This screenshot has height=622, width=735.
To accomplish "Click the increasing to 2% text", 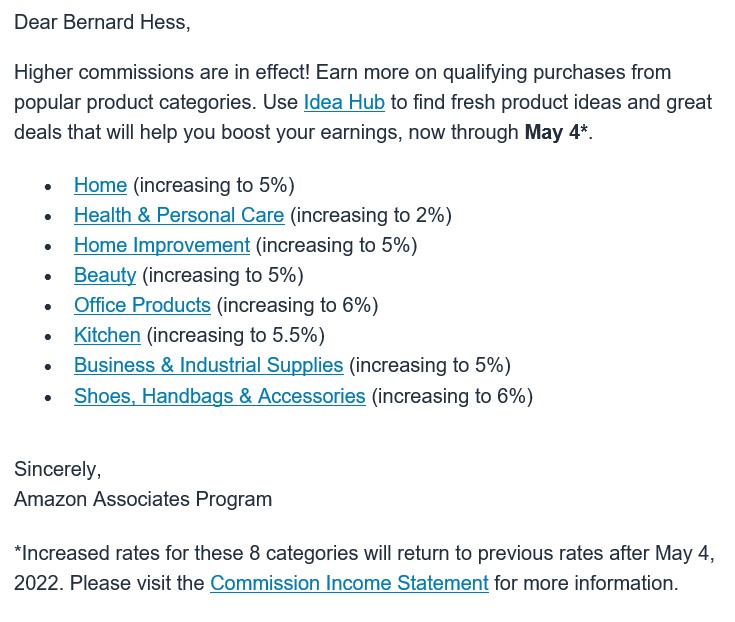I will click(371, 216).
